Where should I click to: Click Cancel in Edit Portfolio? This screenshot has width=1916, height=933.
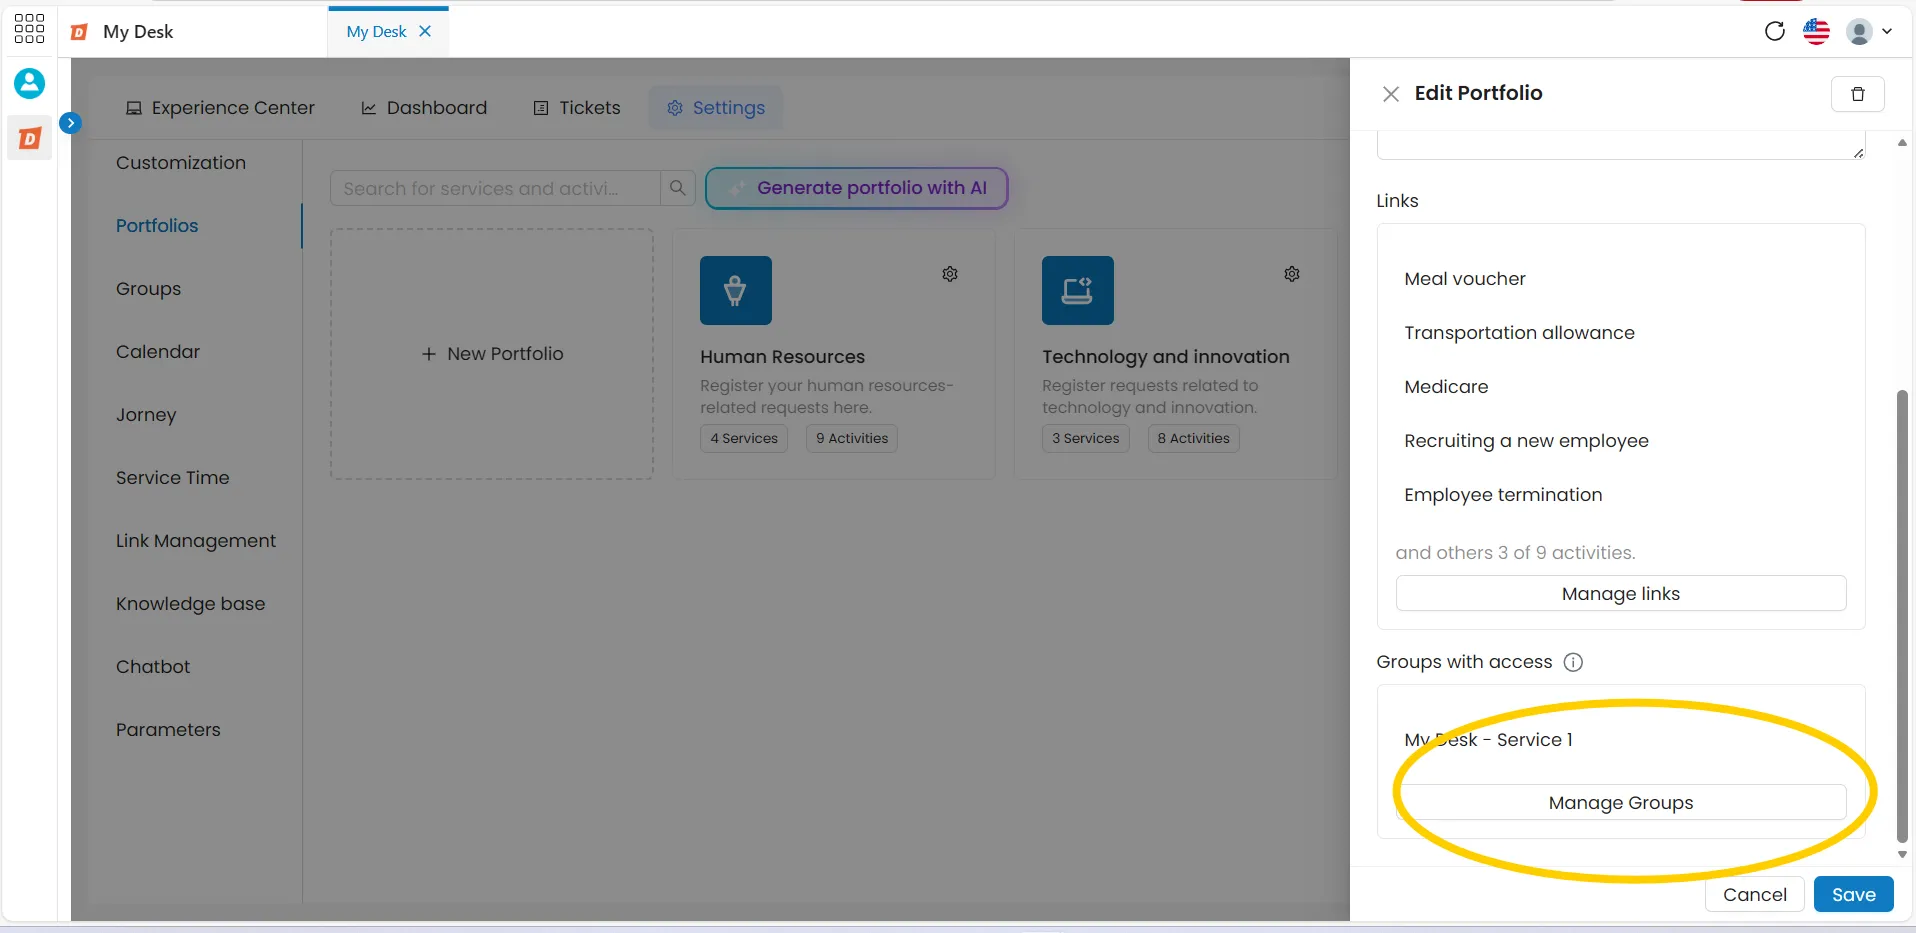click(x=1755, y=895)
